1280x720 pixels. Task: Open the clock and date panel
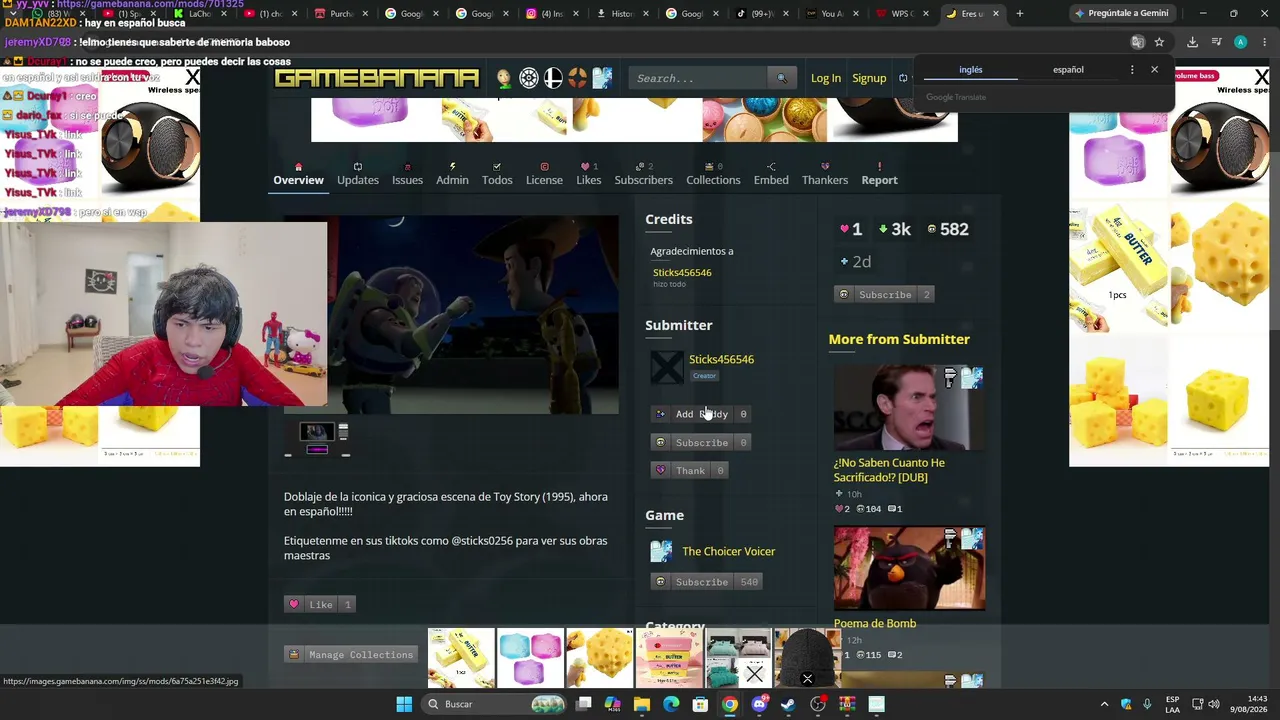pos(1249,704)
